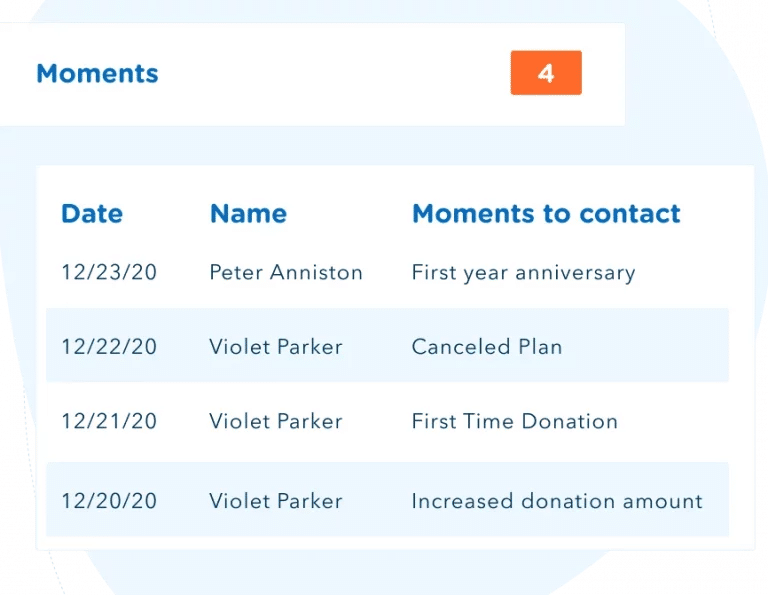Open Violet Parker in Increased donation row
This screenshot has height=595, width=768.
pyautogui.click(x=276, y=501)
